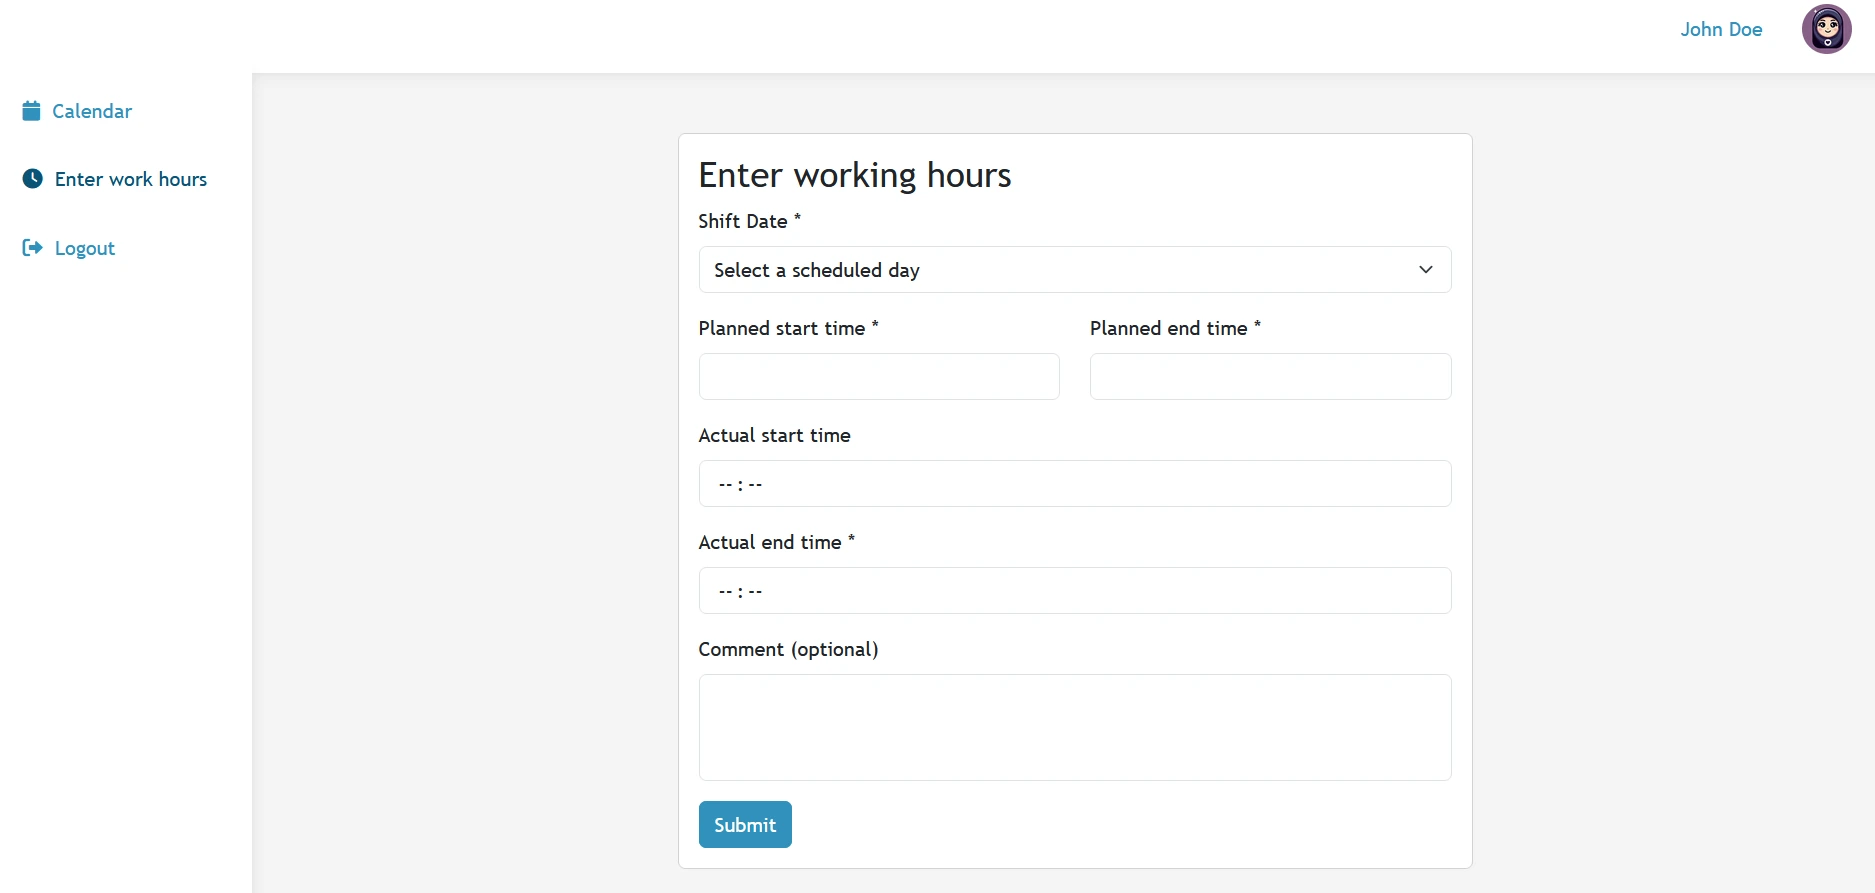Image resolution: width=1875 pixels, height=893 pixels.
Task: Go to Enter work hours menu text
Action: pyautogui.click(x=131, y=179)
